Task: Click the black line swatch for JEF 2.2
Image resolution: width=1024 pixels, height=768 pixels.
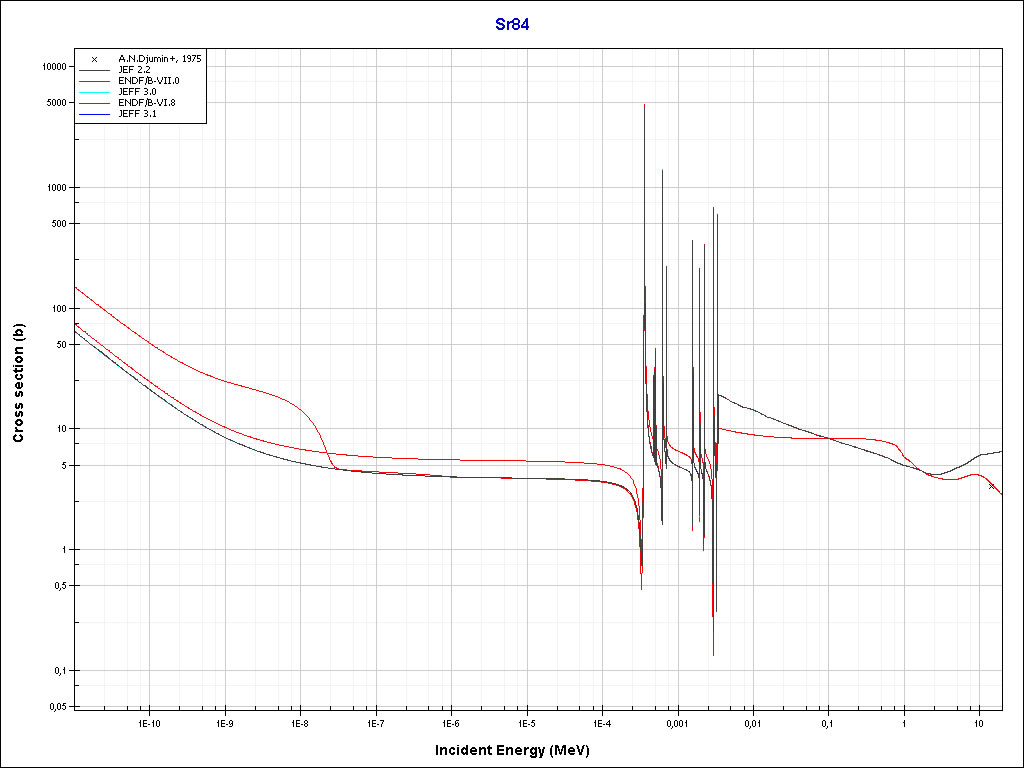Action: (x=94, y=70)
